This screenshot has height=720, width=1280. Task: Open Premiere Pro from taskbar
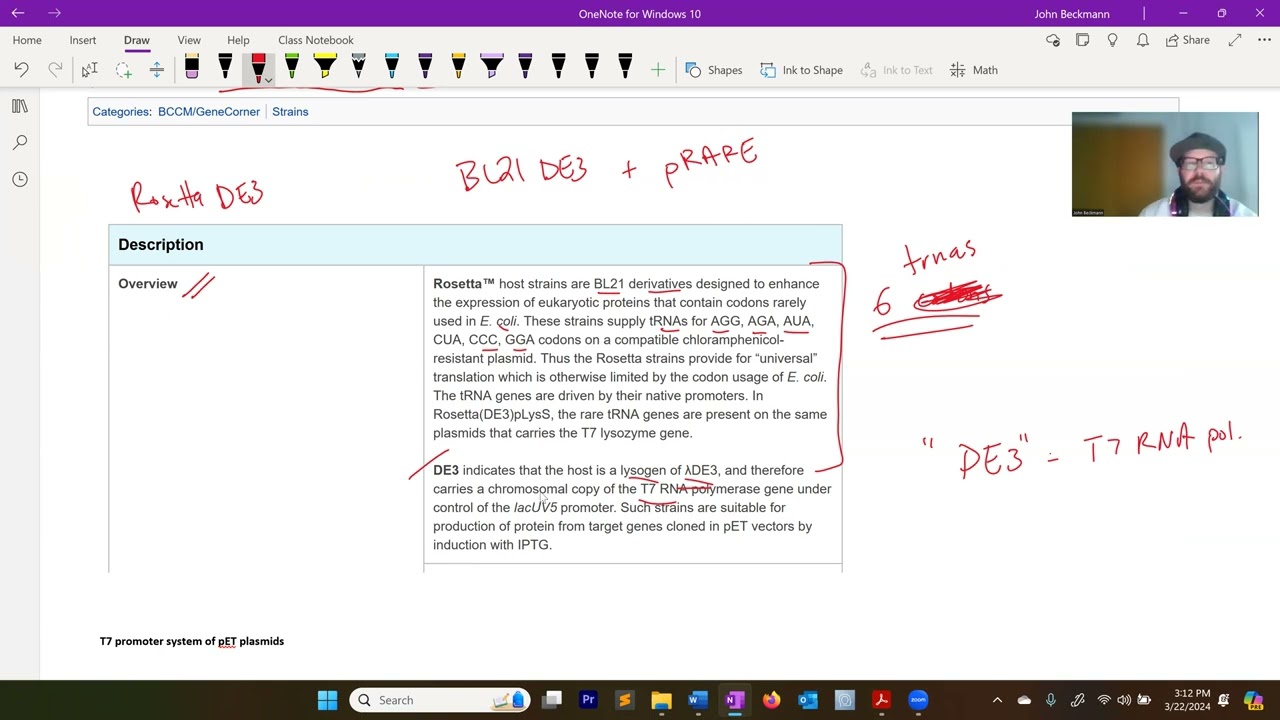(x=588, y=700)
